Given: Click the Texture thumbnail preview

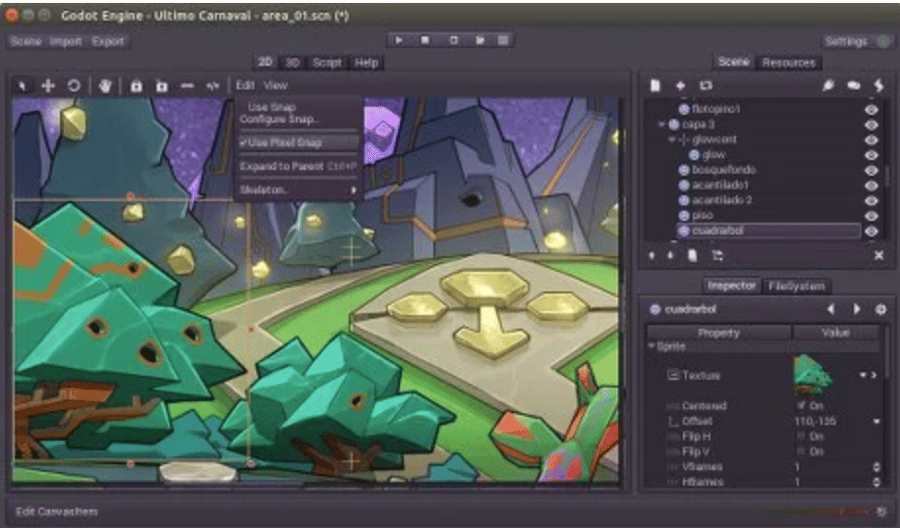Looking at the screenshot, I should point(812,375).
